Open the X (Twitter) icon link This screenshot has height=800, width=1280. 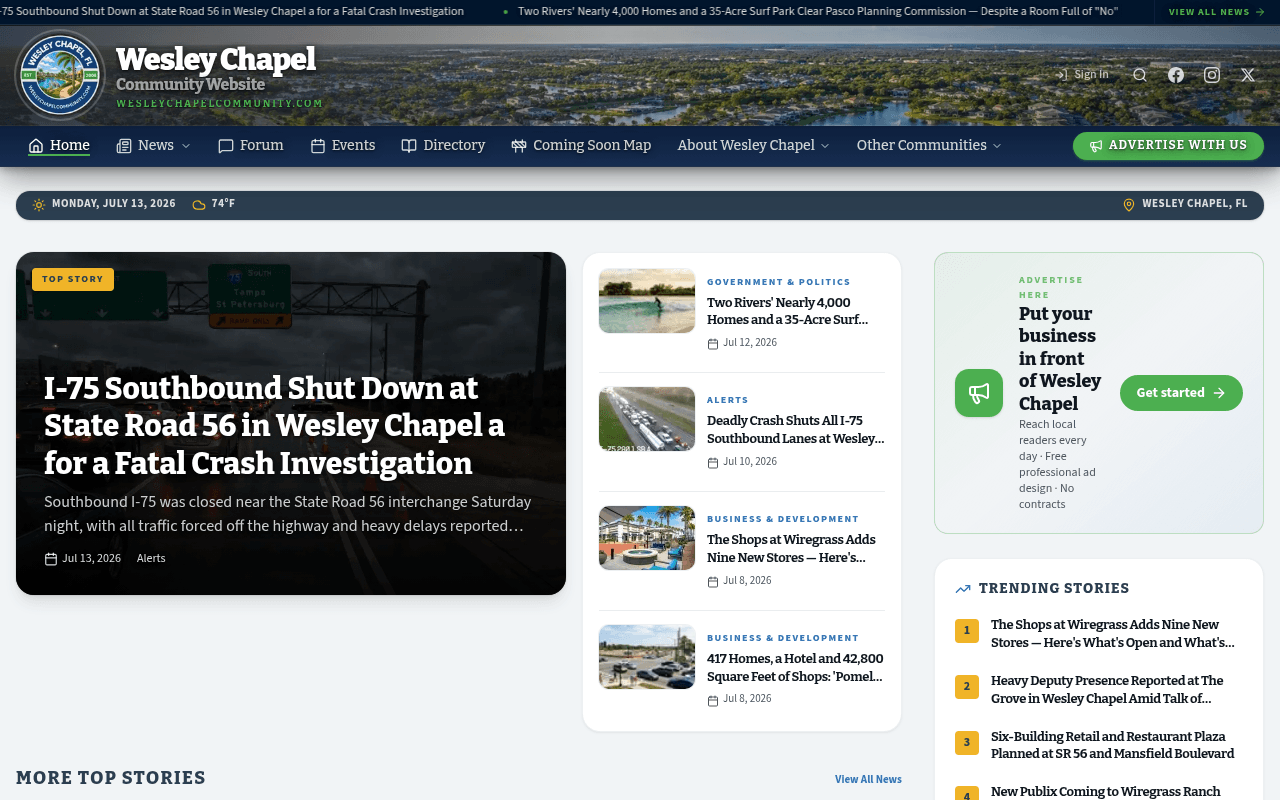pos(1248,75)
